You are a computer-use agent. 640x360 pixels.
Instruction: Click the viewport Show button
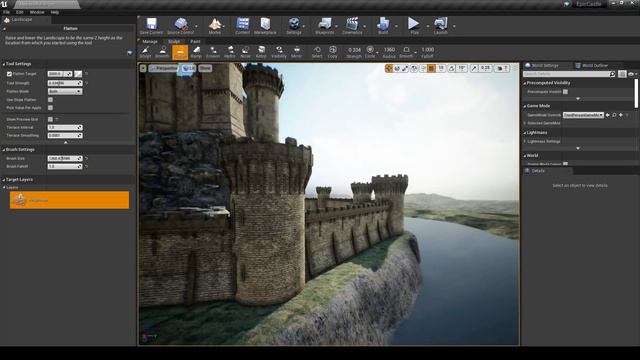pos(205,69)
